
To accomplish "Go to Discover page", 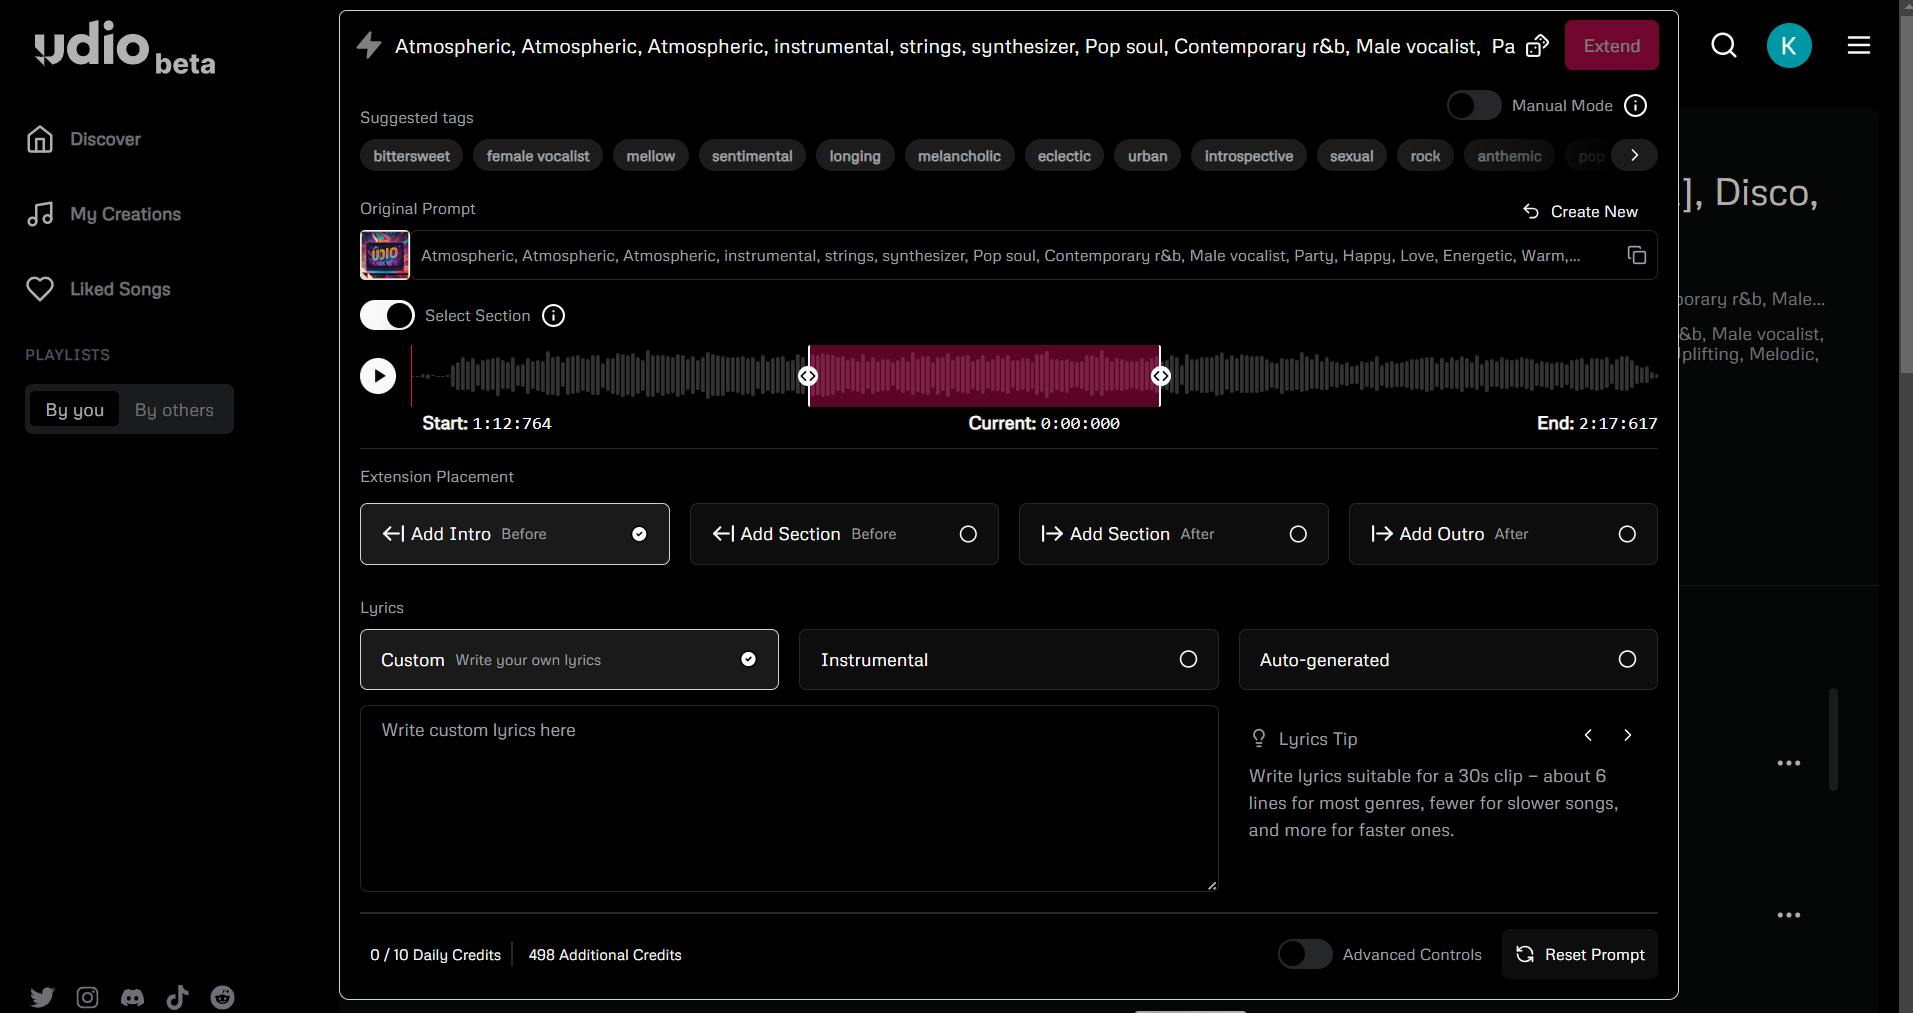I will (x=105, y=139).
